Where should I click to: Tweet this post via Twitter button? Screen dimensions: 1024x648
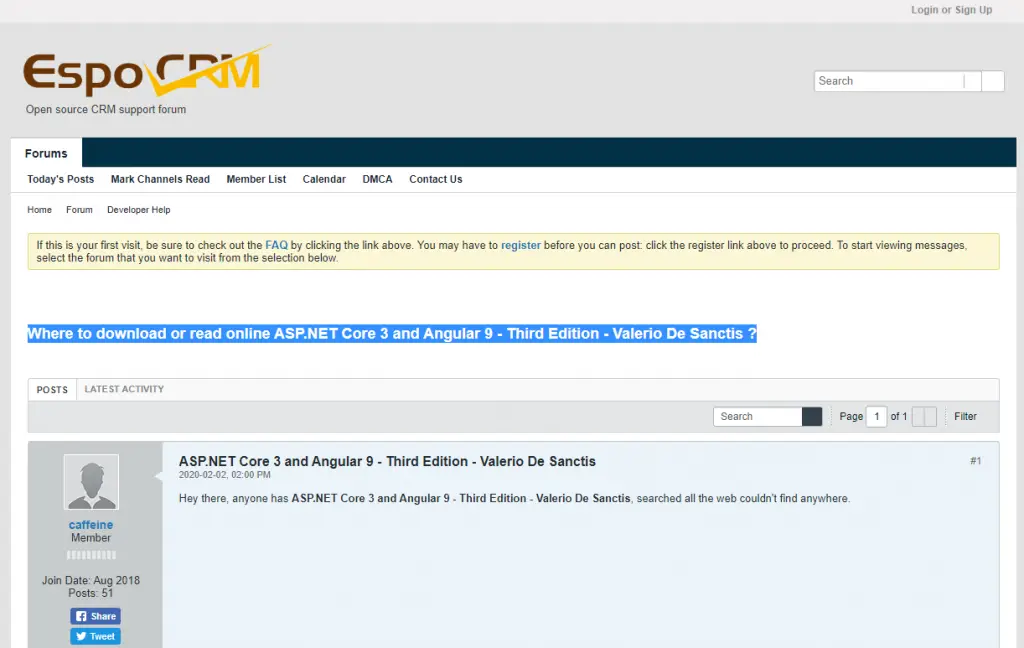tap(95, 636)
